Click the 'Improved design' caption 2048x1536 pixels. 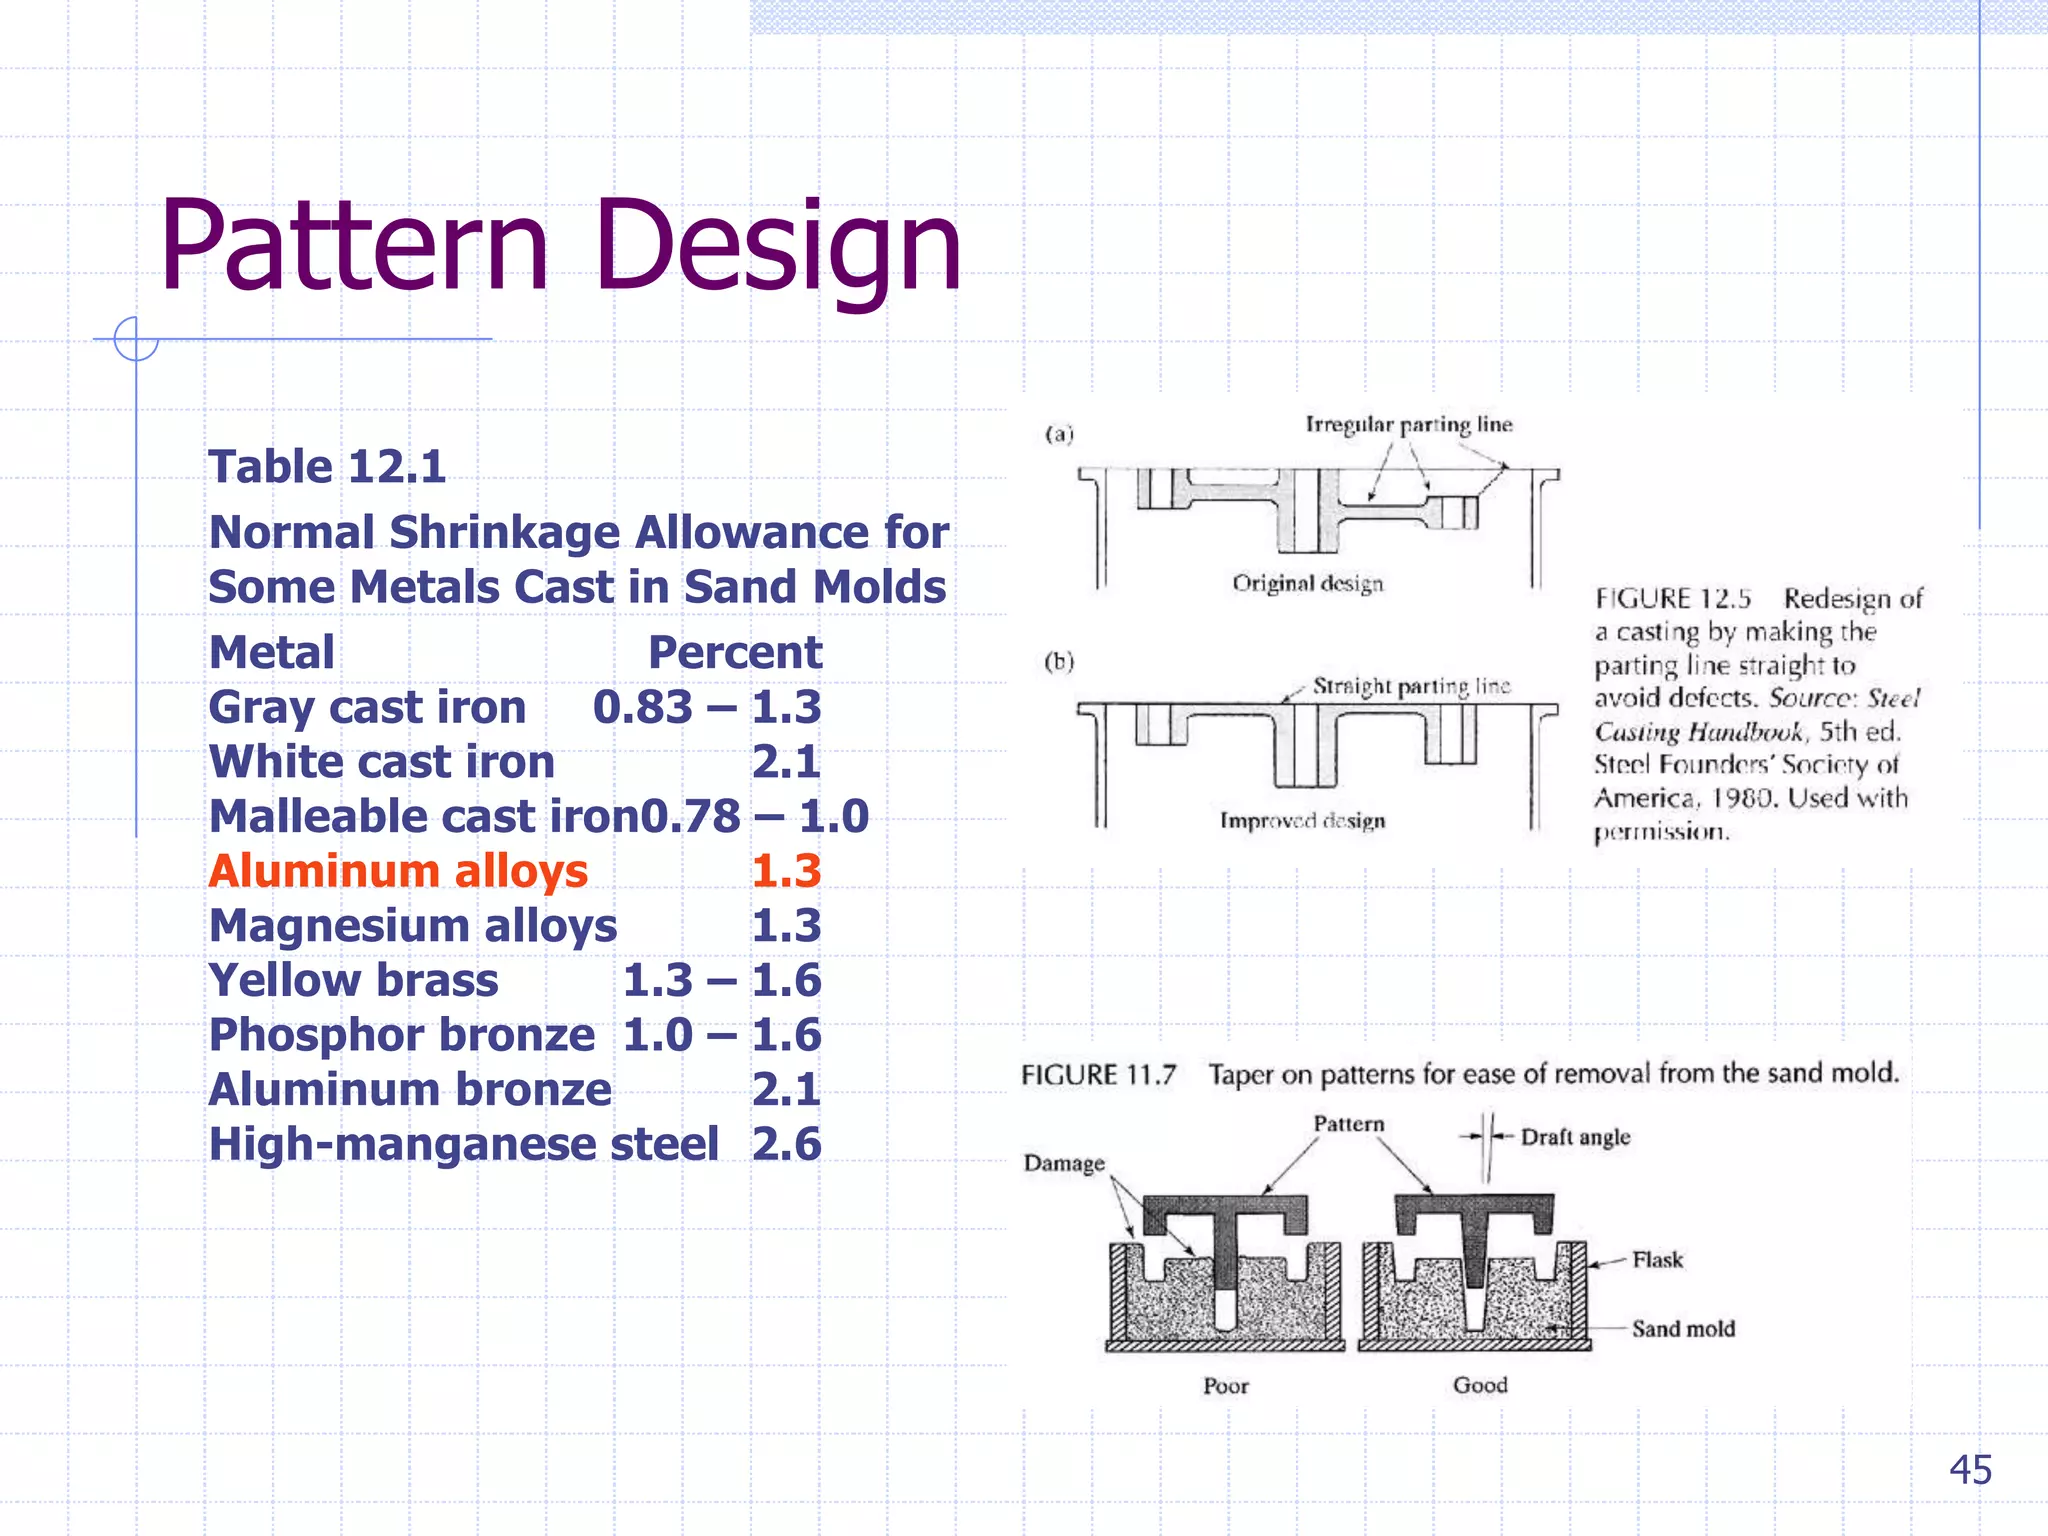click(1302, 821)
